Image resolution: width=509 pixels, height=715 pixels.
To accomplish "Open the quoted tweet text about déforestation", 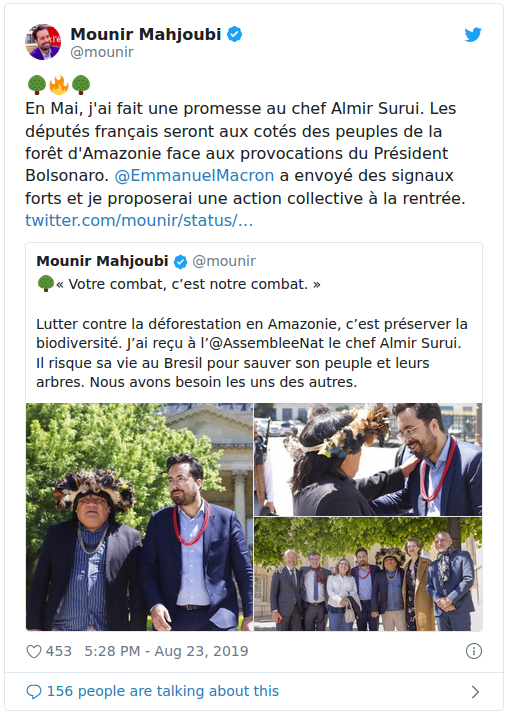I will (x=252, y=353).
